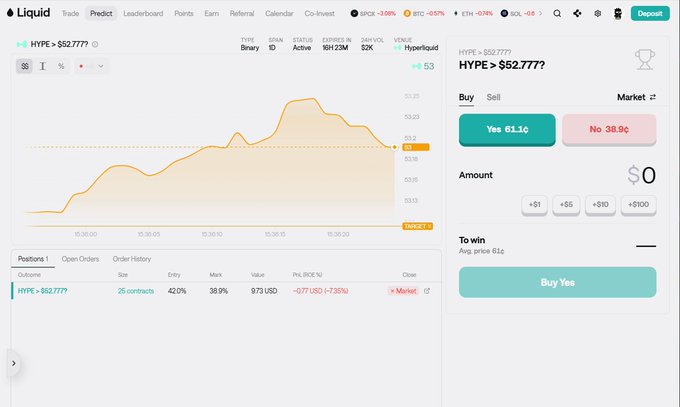This screenshot has height=407, width=680.
Task: Click the orange 53 price label on axis
Action: coord(416,148)
